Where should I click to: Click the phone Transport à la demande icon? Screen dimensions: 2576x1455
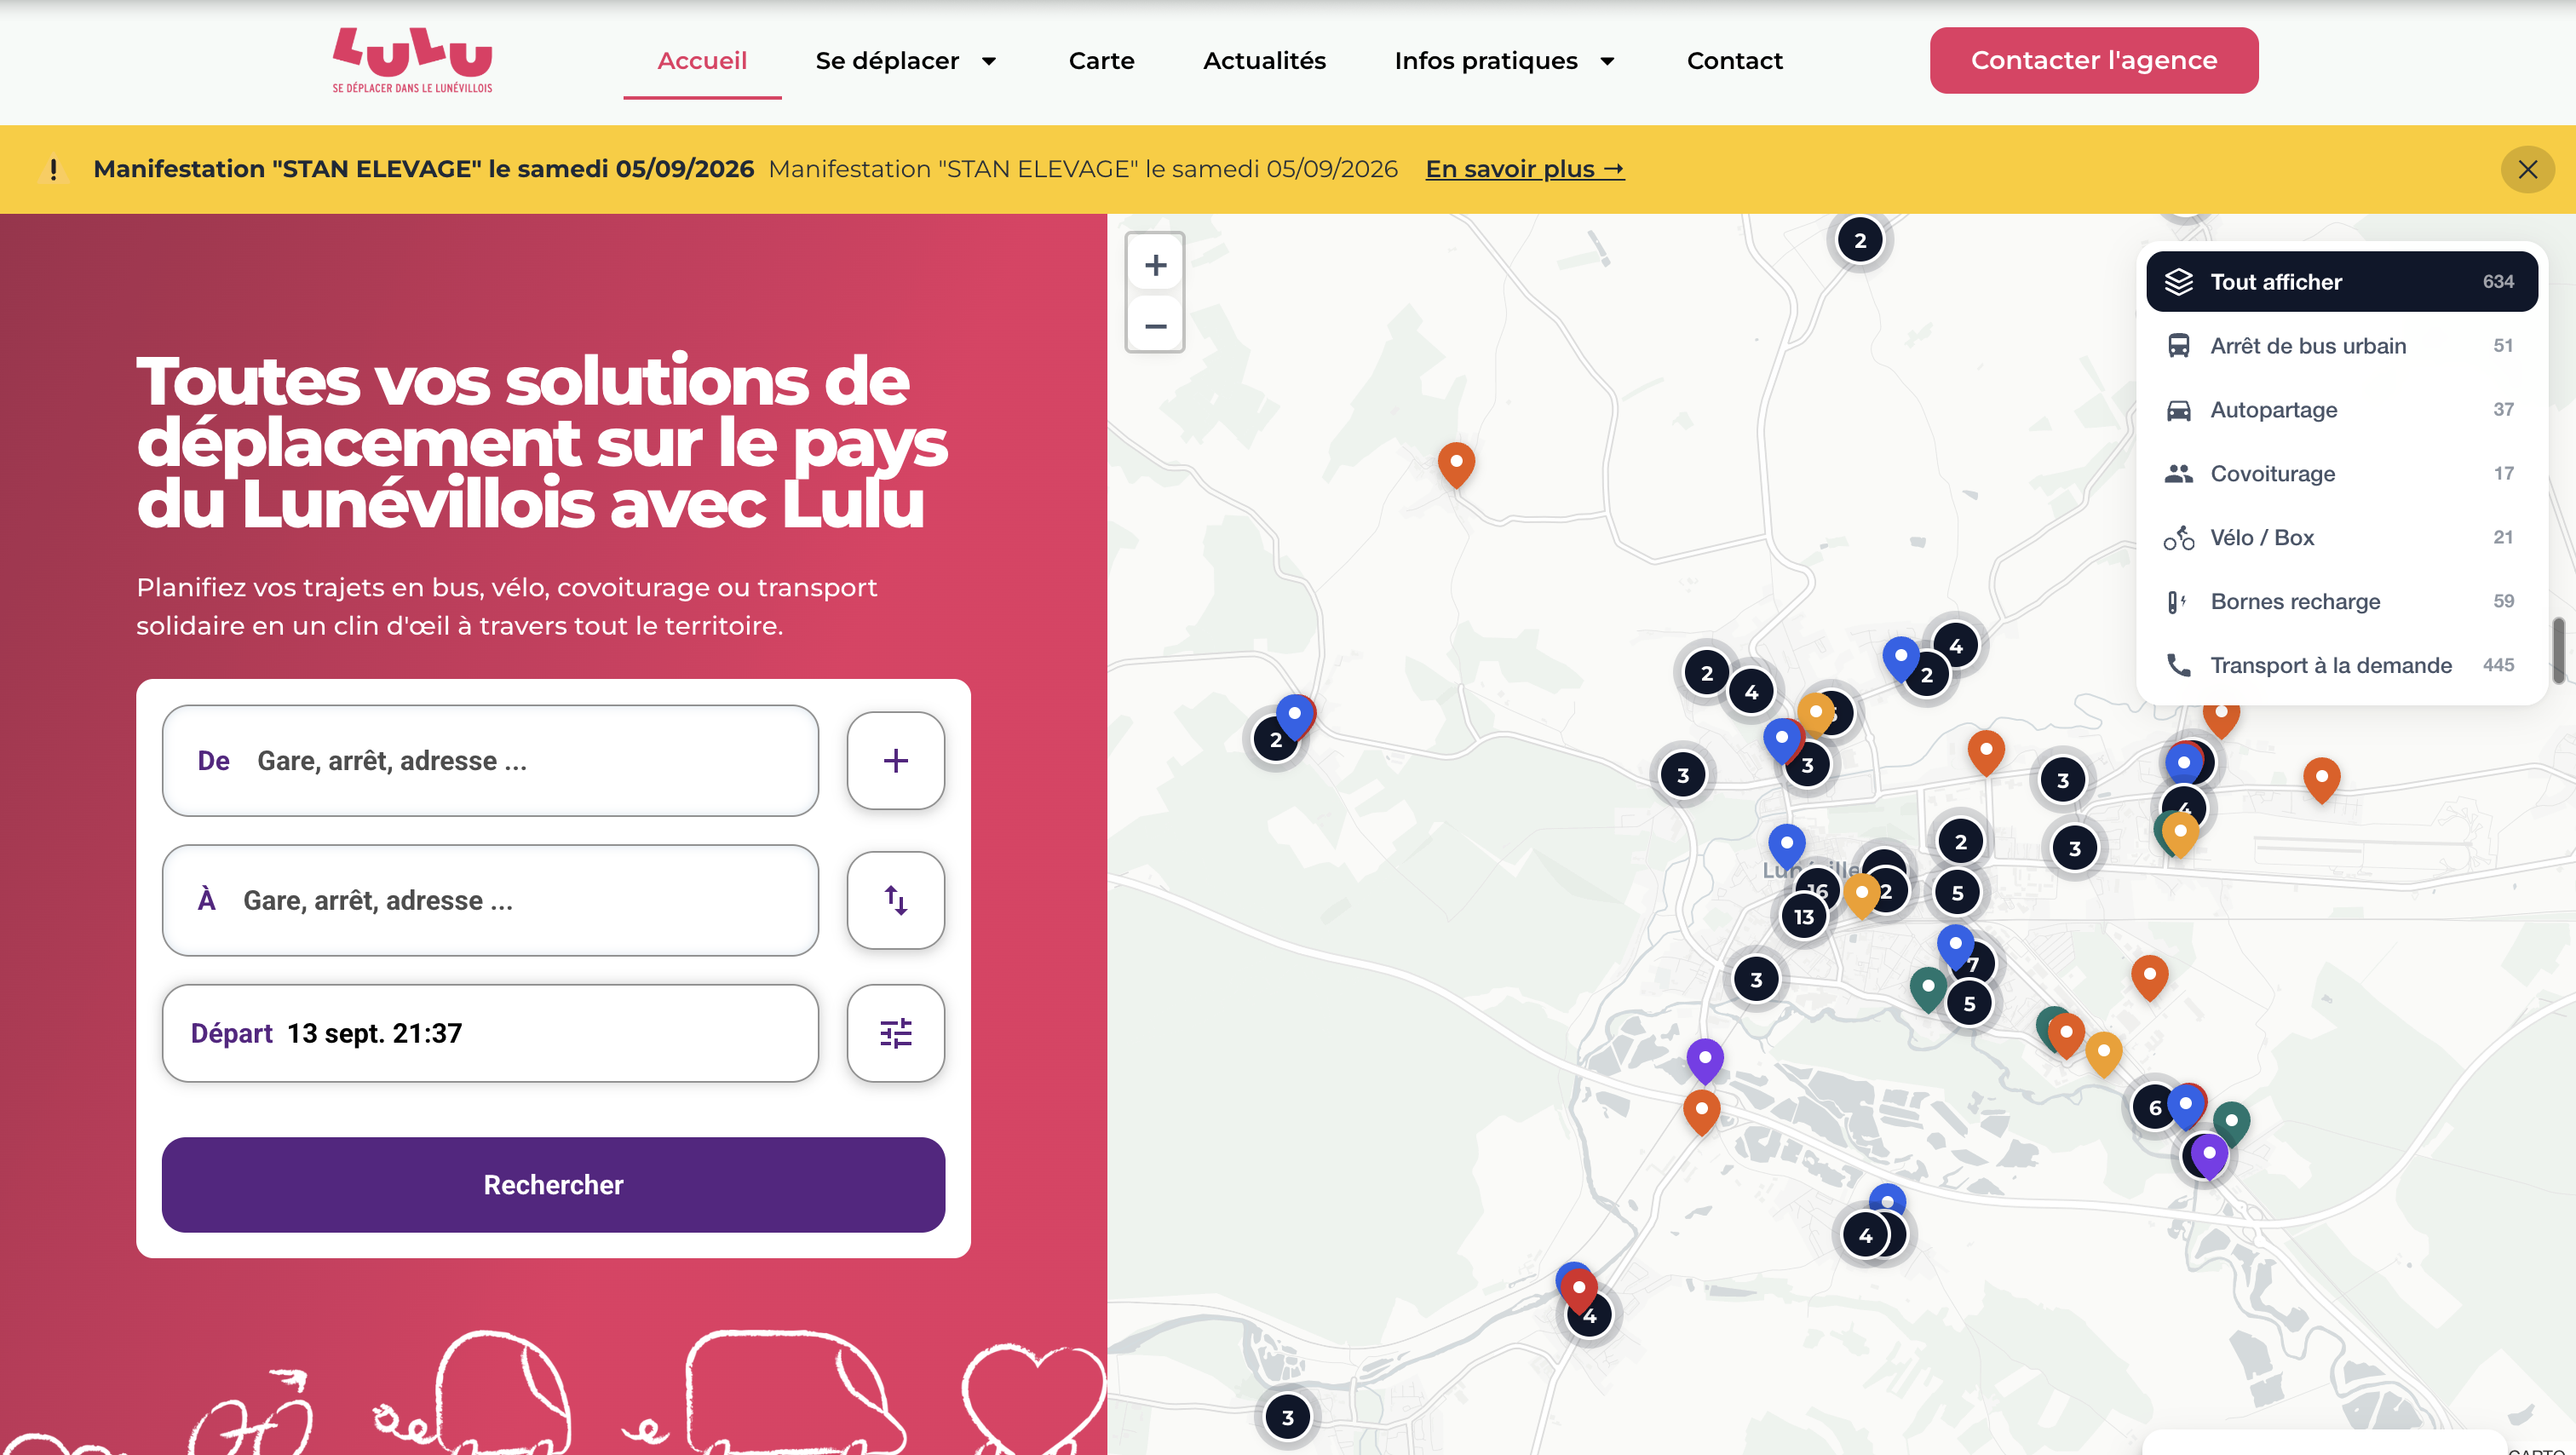(2178, 665)
